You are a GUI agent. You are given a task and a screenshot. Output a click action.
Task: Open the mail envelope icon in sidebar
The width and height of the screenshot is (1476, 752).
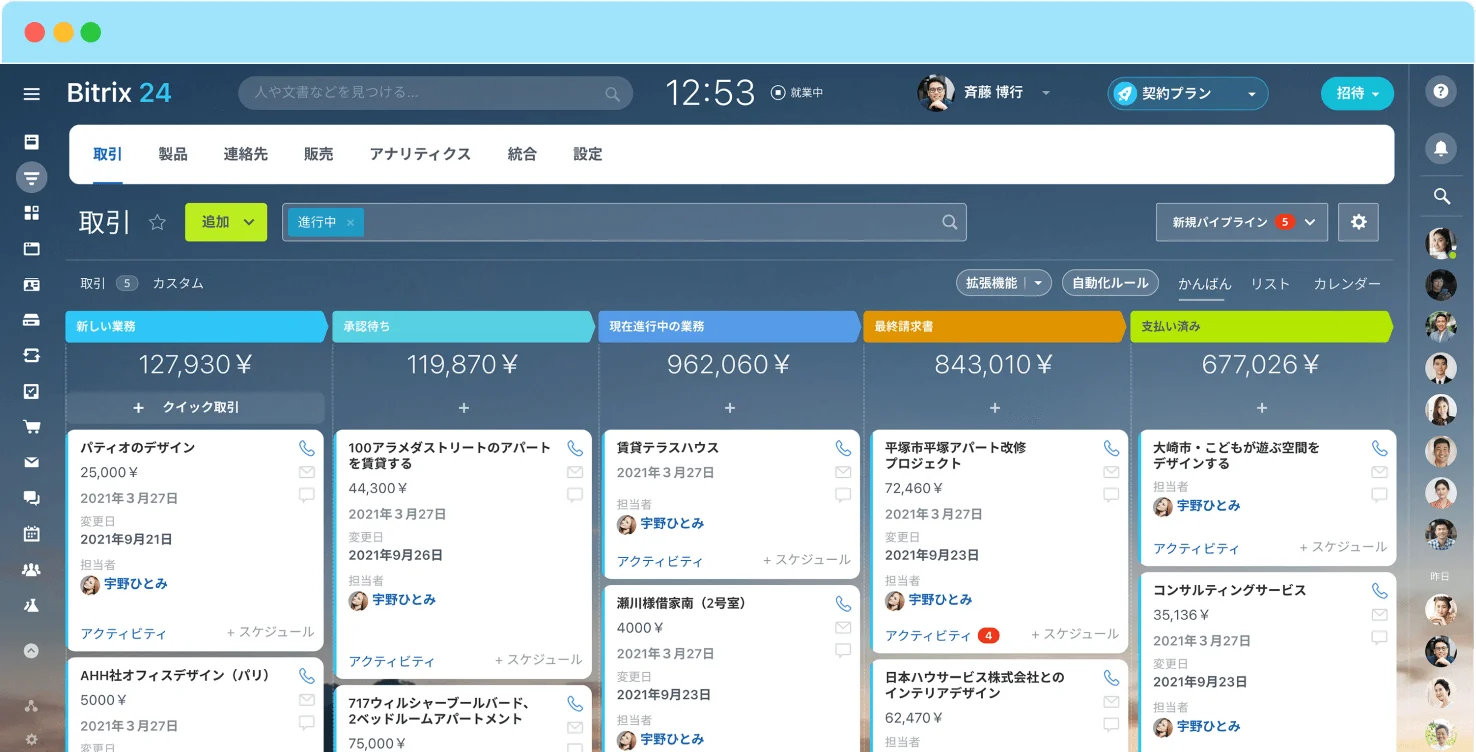pos(32,462)
